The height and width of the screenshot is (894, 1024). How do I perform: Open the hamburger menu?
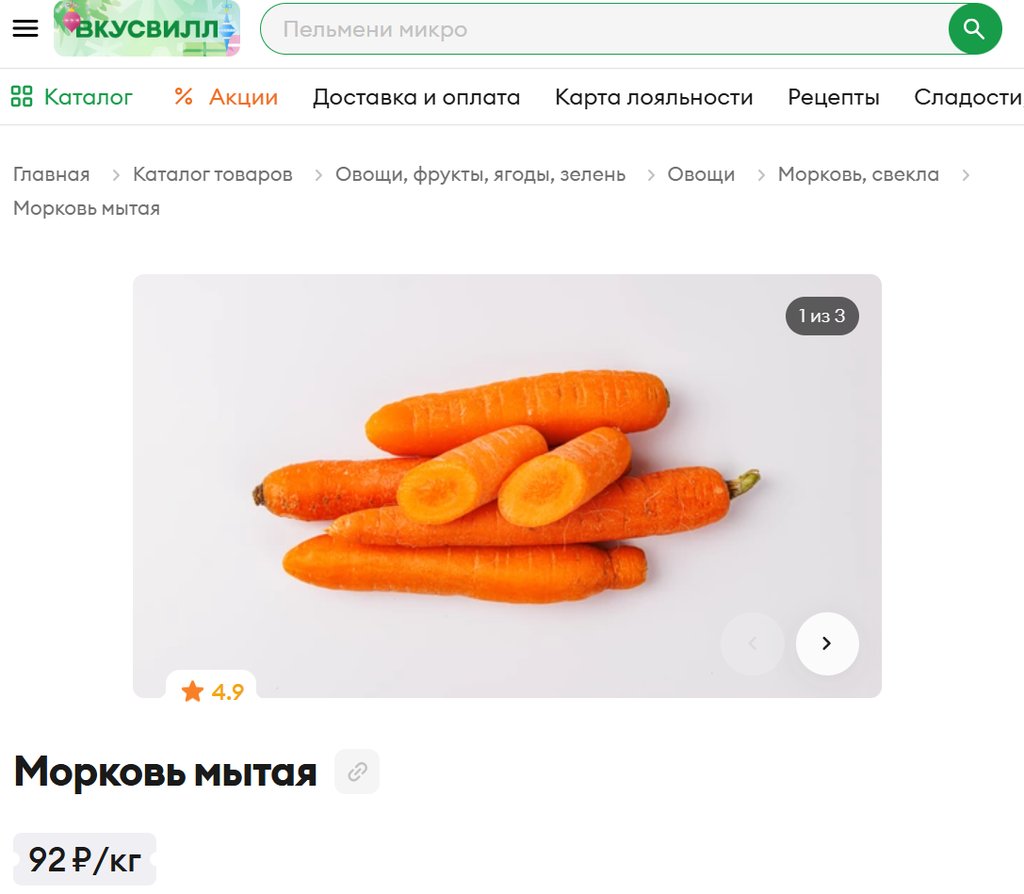25,28
